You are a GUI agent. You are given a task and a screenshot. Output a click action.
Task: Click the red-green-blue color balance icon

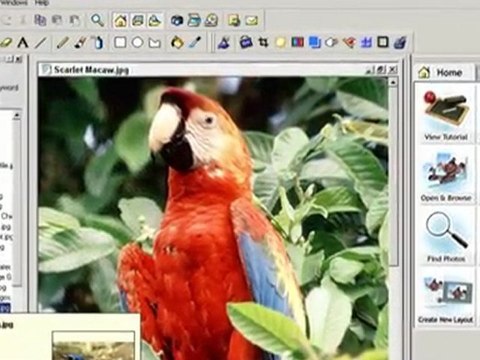click(298, 42)
